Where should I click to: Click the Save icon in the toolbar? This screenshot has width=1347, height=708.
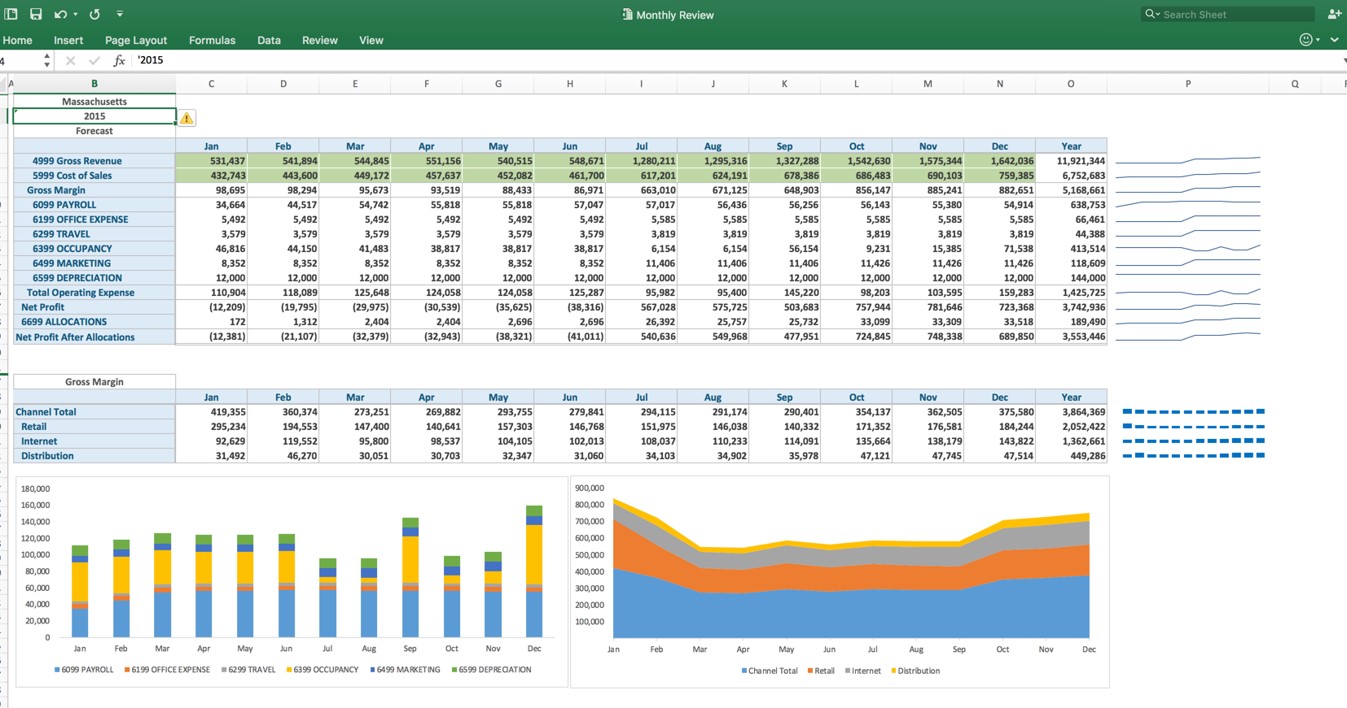click(x=35, y=14)
